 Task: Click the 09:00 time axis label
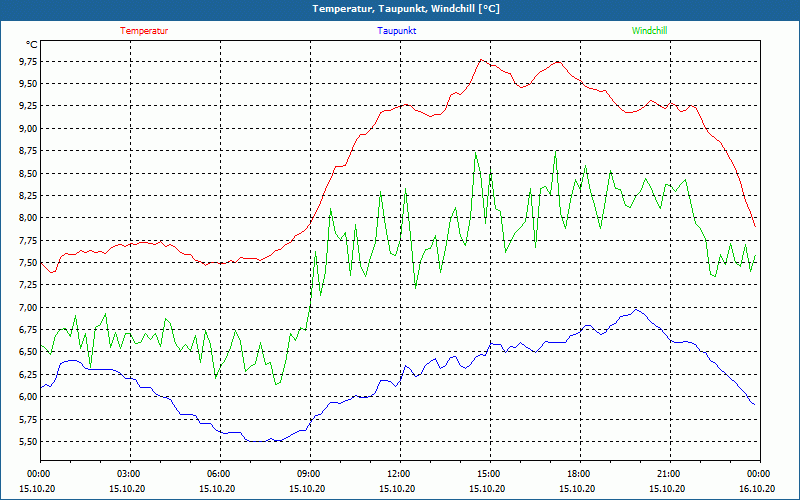(x=310, y=473)
